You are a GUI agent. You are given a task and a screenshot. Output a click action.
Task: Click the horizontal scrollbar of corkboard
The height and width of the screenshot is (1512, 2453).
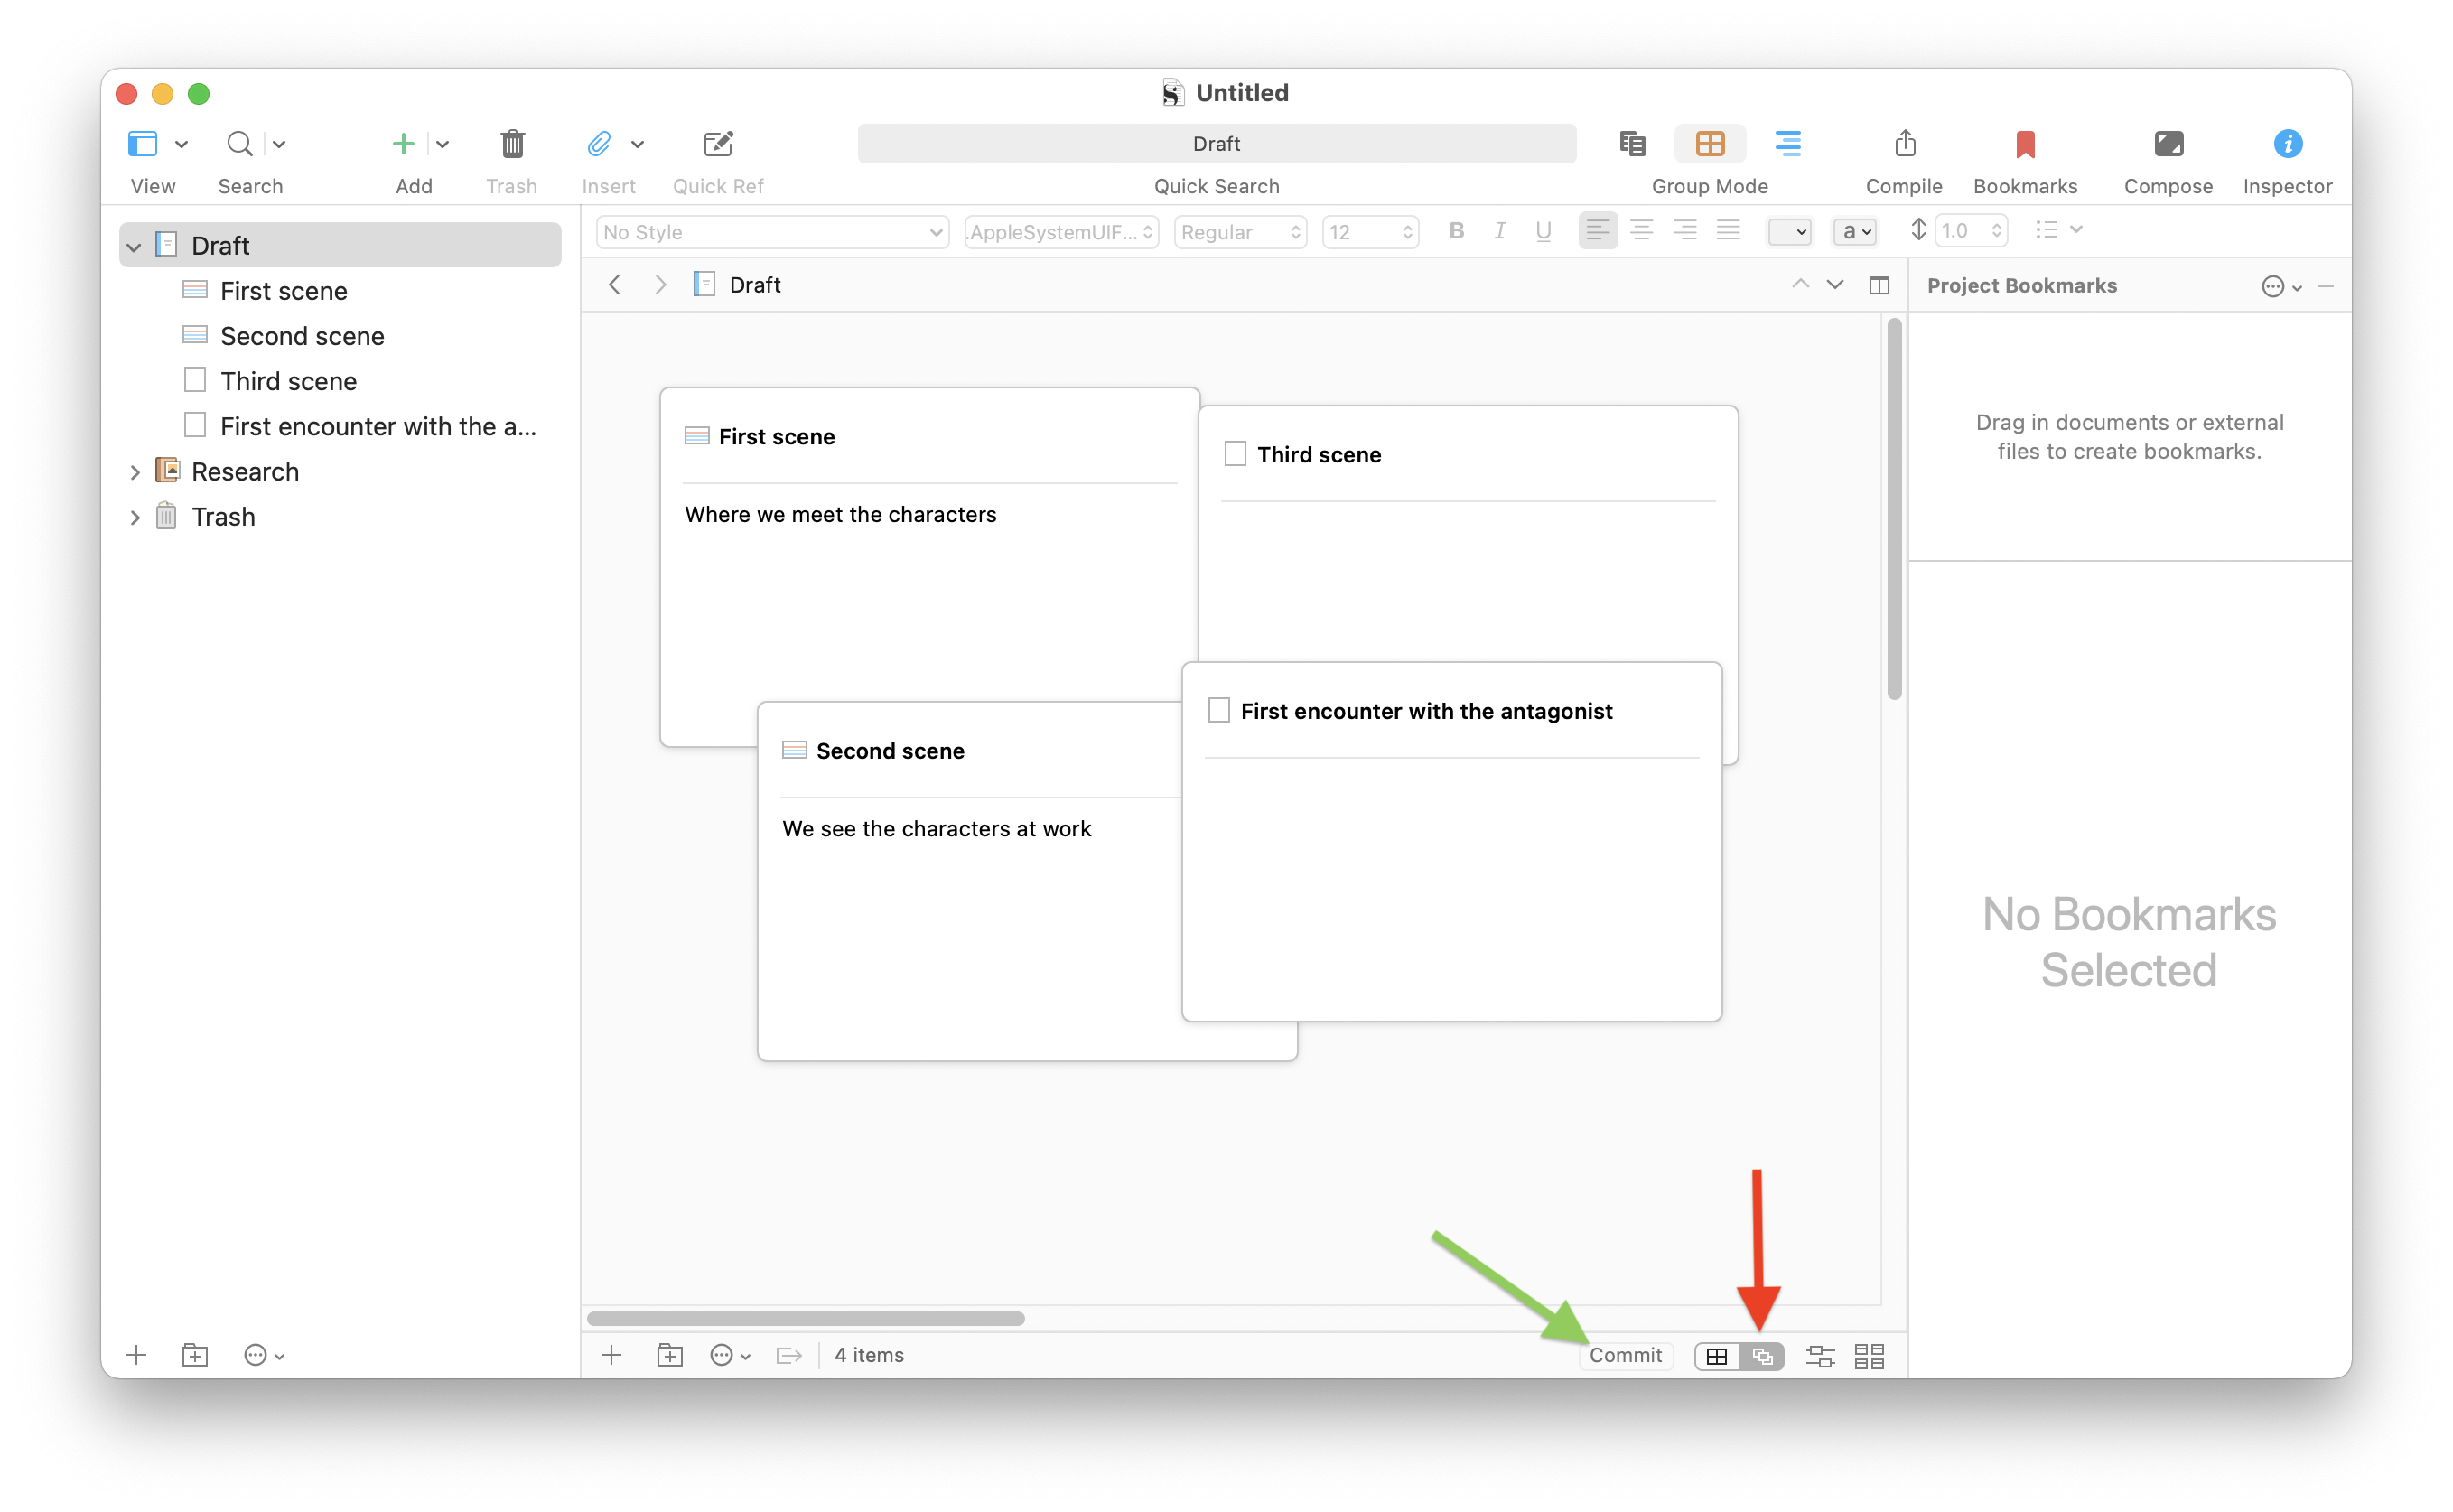click(805, 1318)
